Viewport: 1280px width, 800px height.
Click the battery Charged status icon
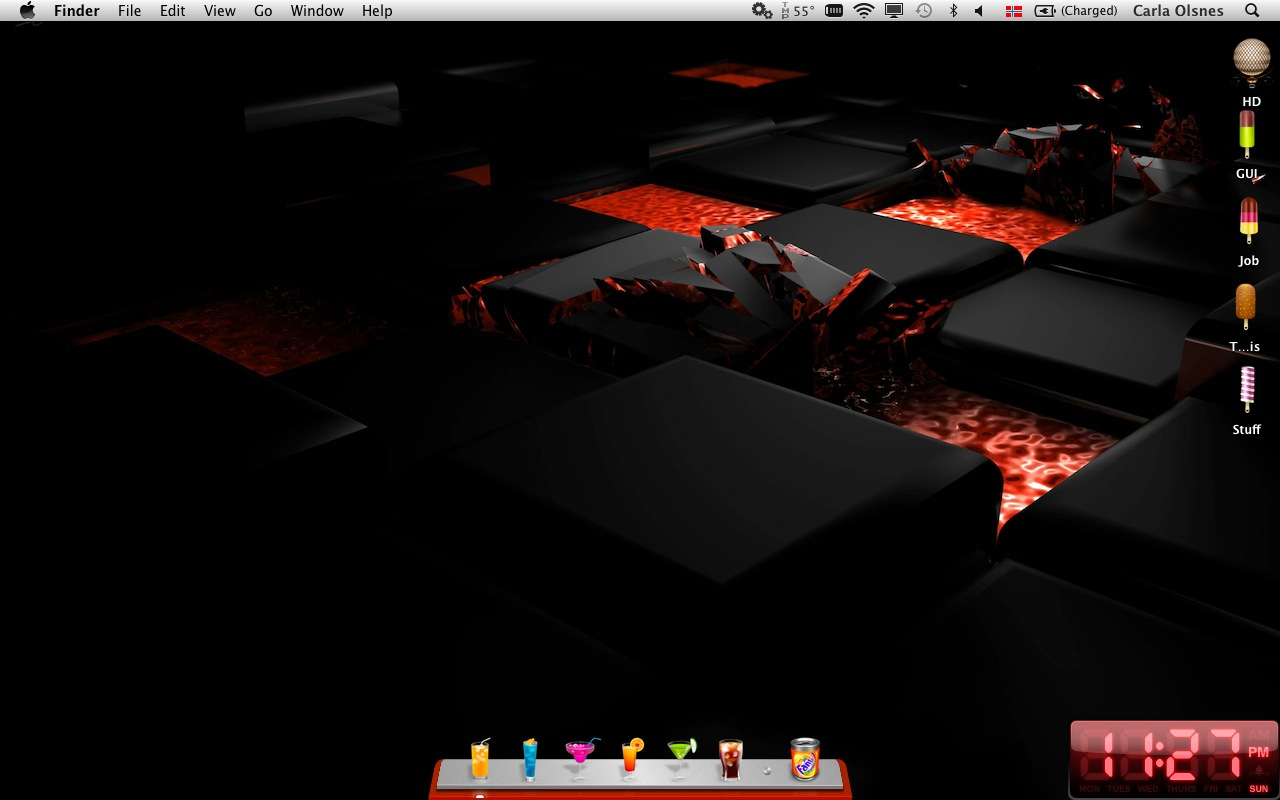1076,11
